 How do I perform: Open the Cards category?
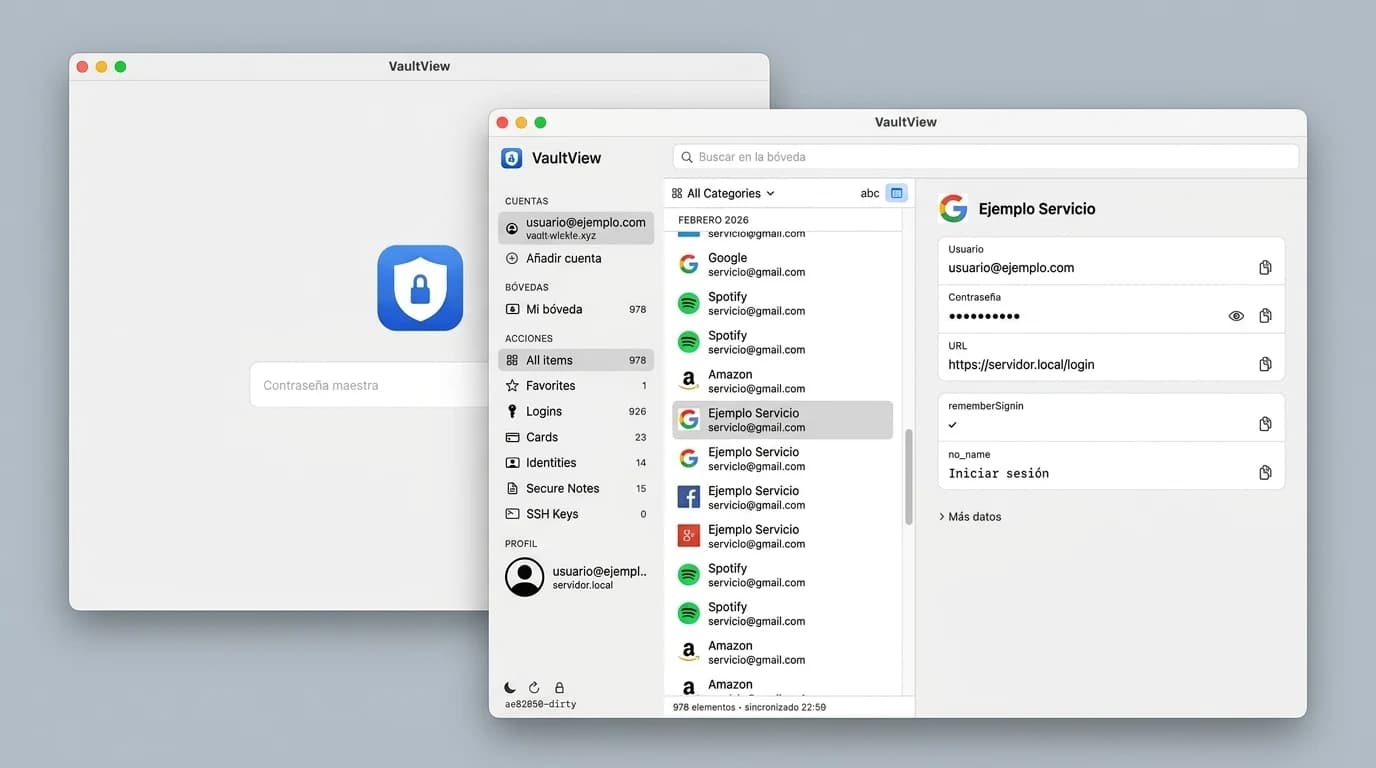click(576, 437)
